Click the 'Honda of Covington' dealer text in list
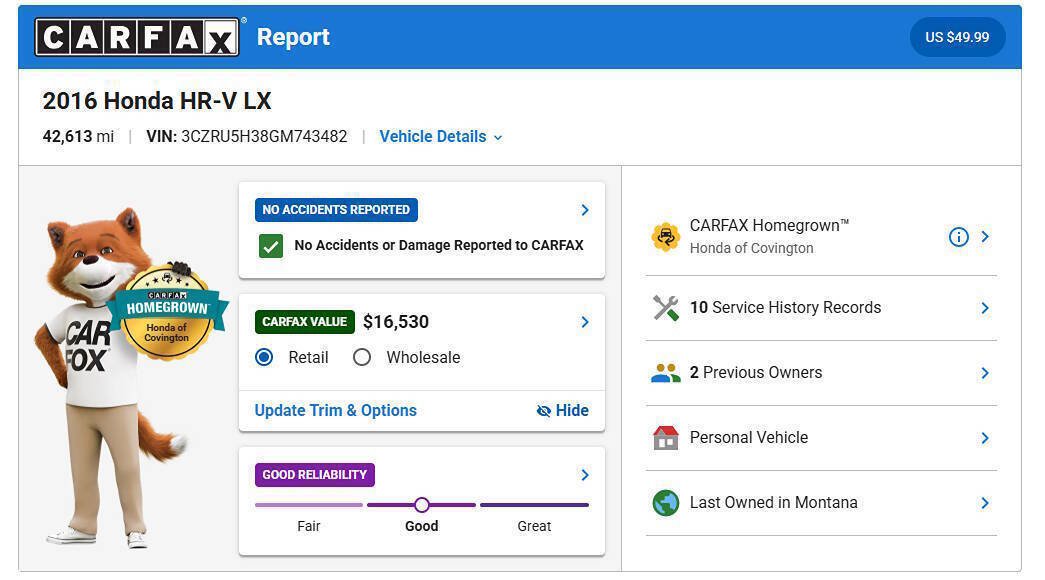The width and height of the screenshot is (1045, 580). [x=751, y=248]
